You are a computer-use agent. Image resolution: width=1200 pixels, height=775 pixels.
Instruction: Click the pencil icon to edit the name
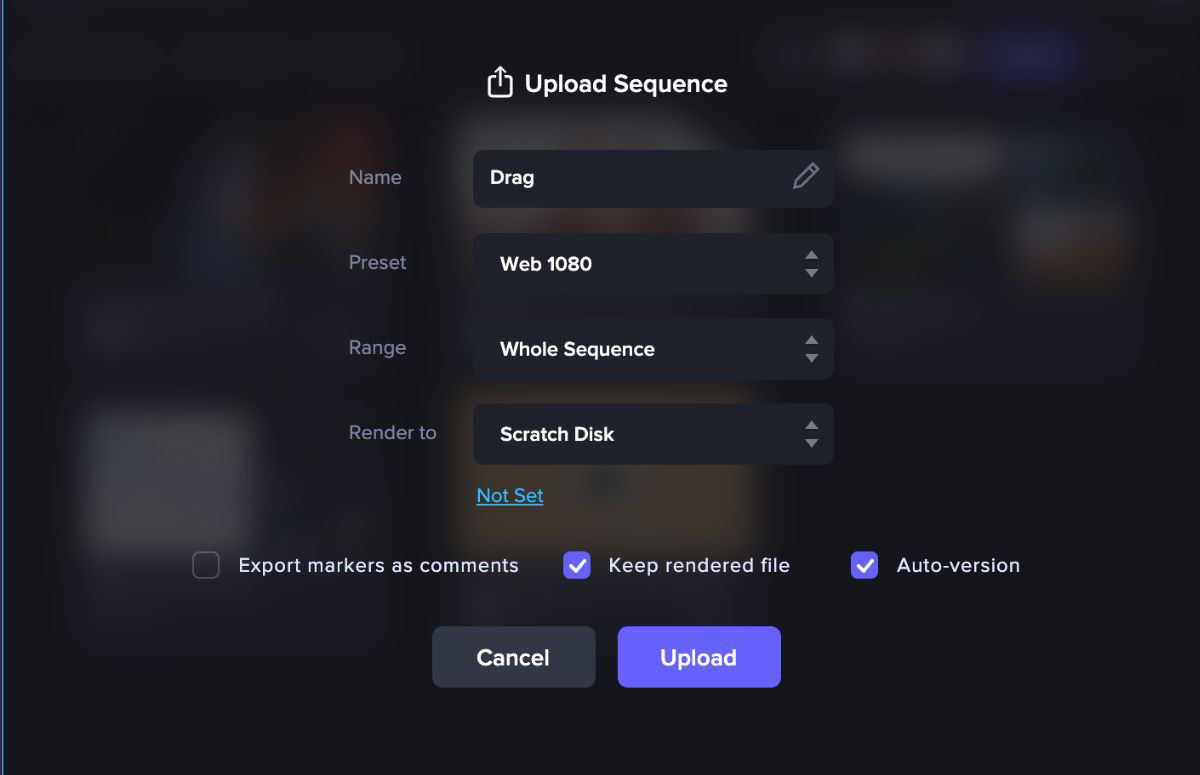tap(806, 177)
